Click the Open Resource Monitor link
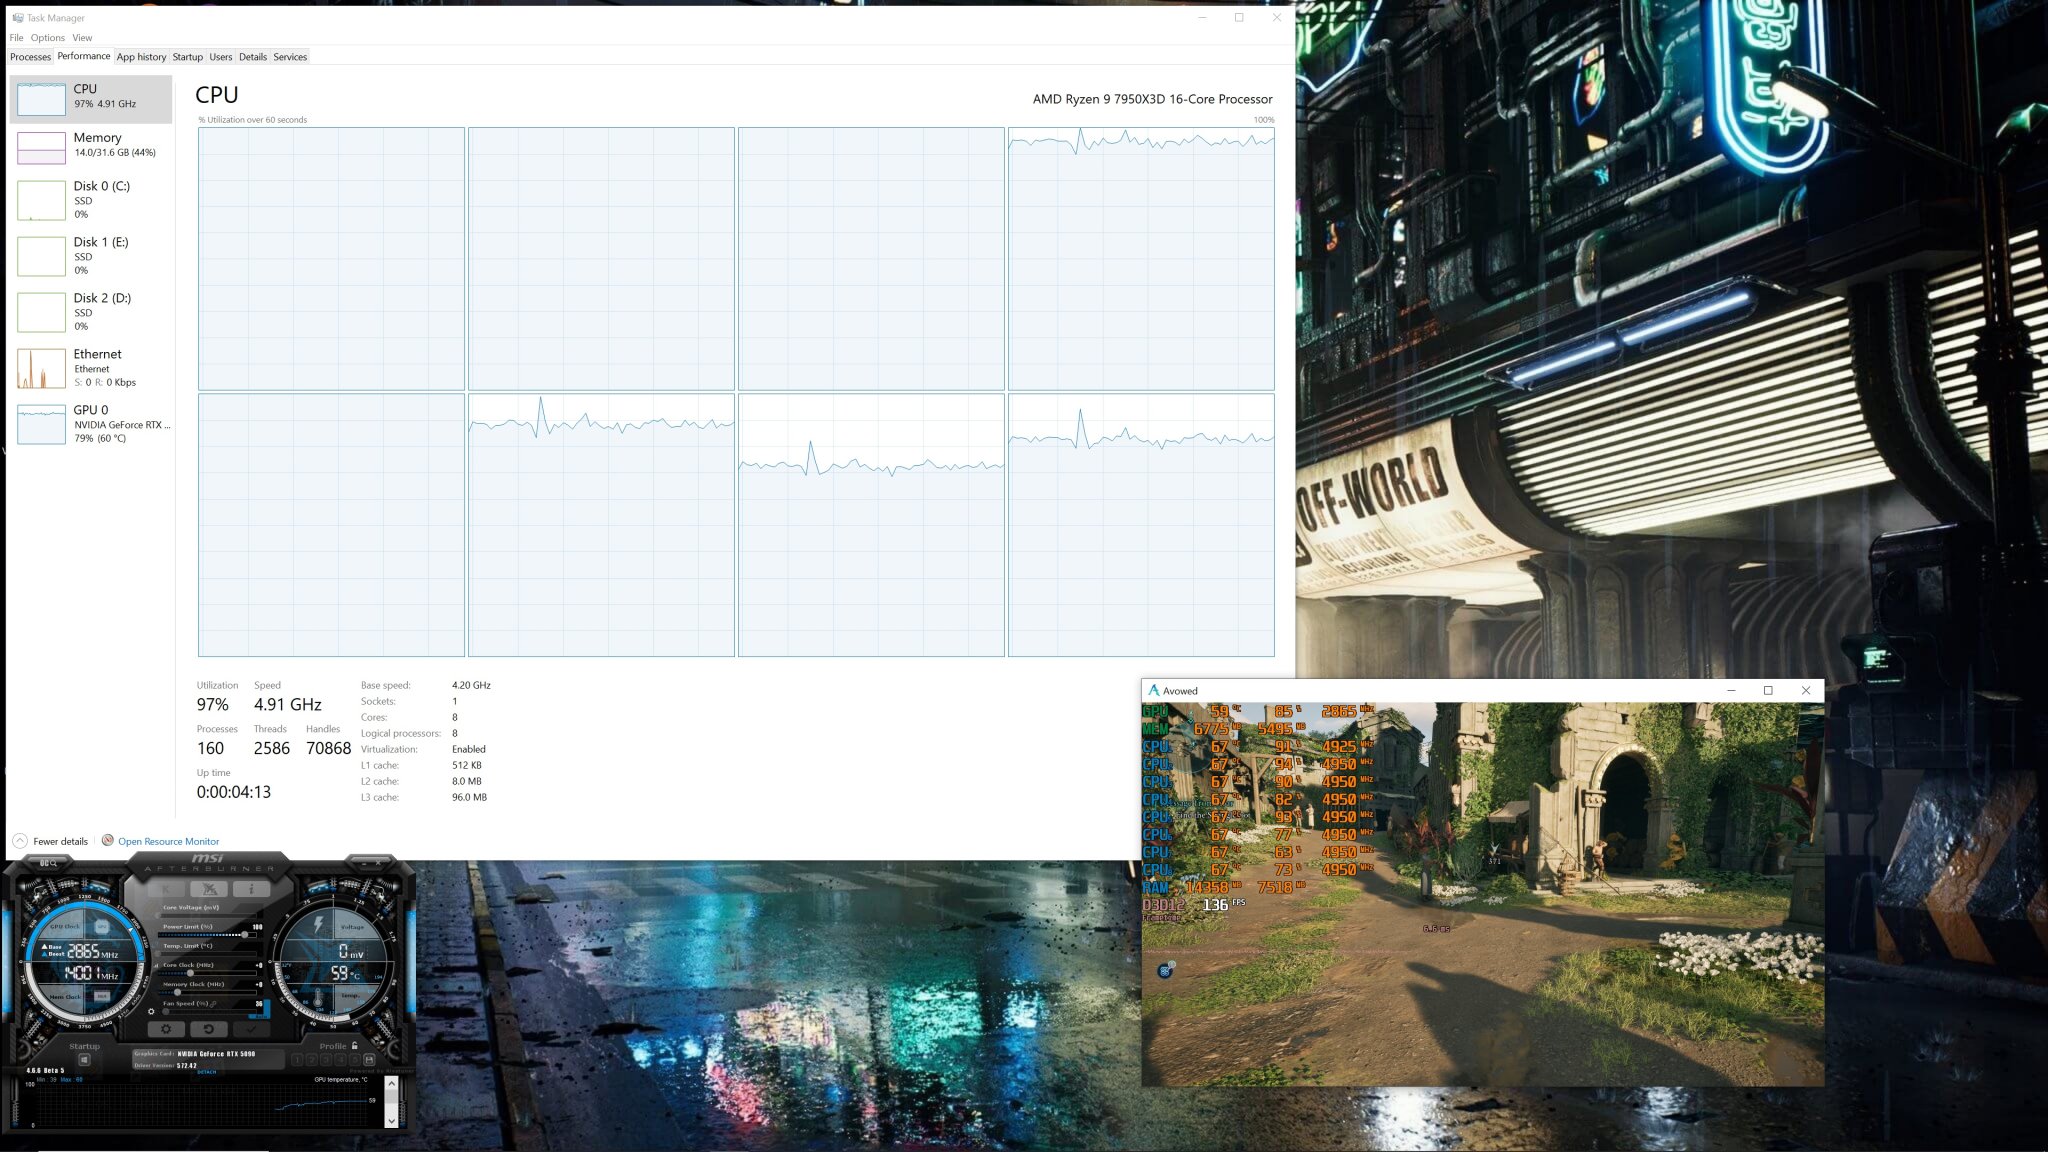Viewport: 2048px width, 1152px height. [x=168, y=841]
